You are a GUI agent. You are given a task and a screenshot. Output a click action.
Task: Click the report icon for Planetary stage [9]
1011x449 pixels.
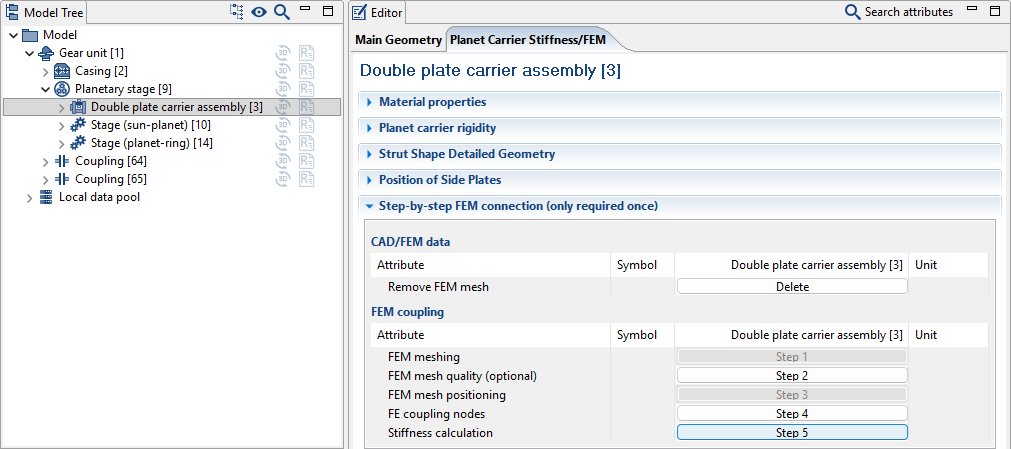click(307, 89)
